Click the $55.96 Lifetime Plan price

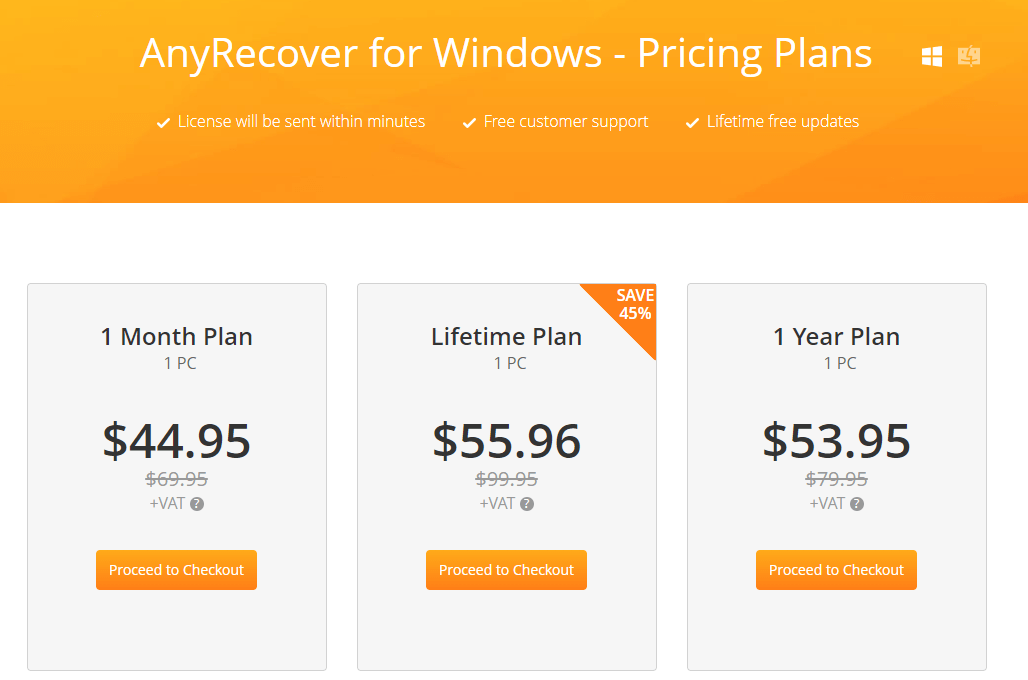506,441
